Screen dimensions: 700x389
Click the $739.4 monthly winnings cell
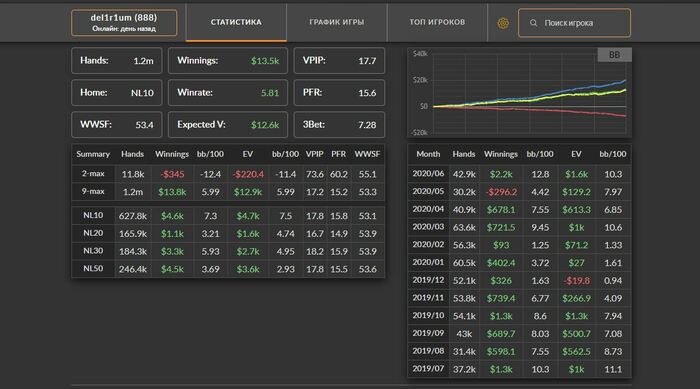[x=501, y=298]
